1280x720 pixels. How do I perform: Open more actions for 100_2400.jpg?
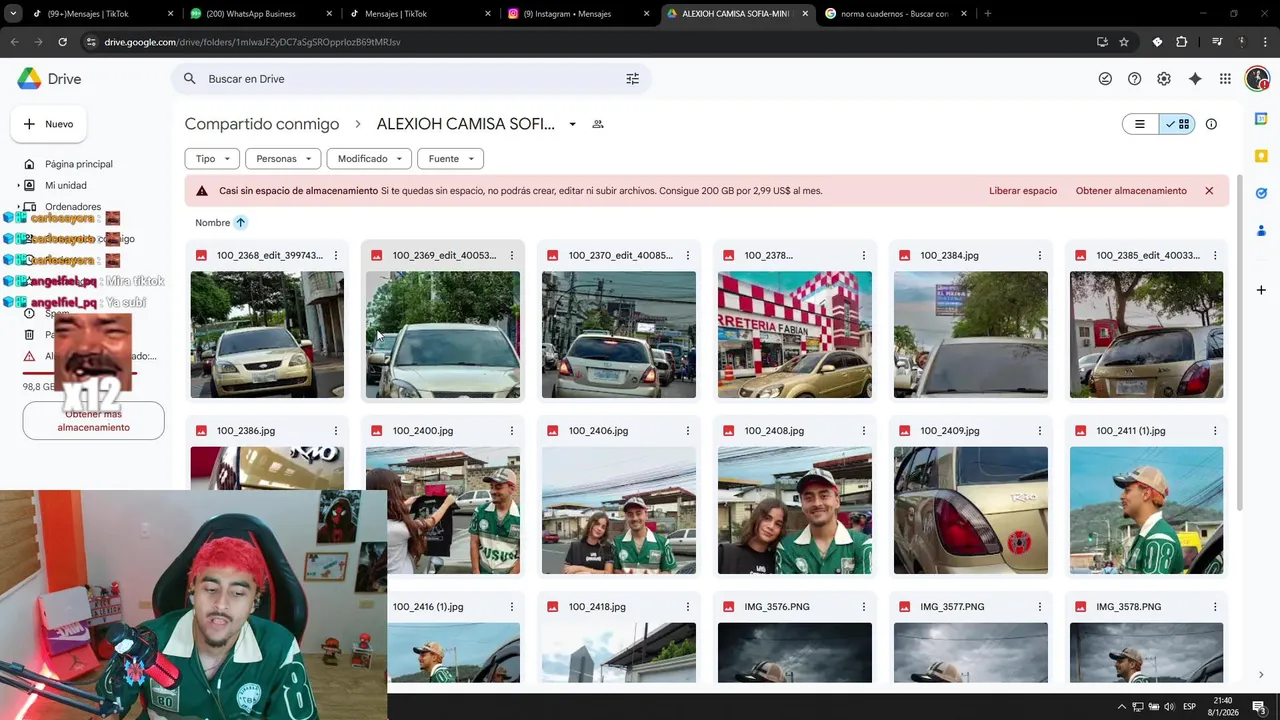pyautogui.click(x=511, y=431)
